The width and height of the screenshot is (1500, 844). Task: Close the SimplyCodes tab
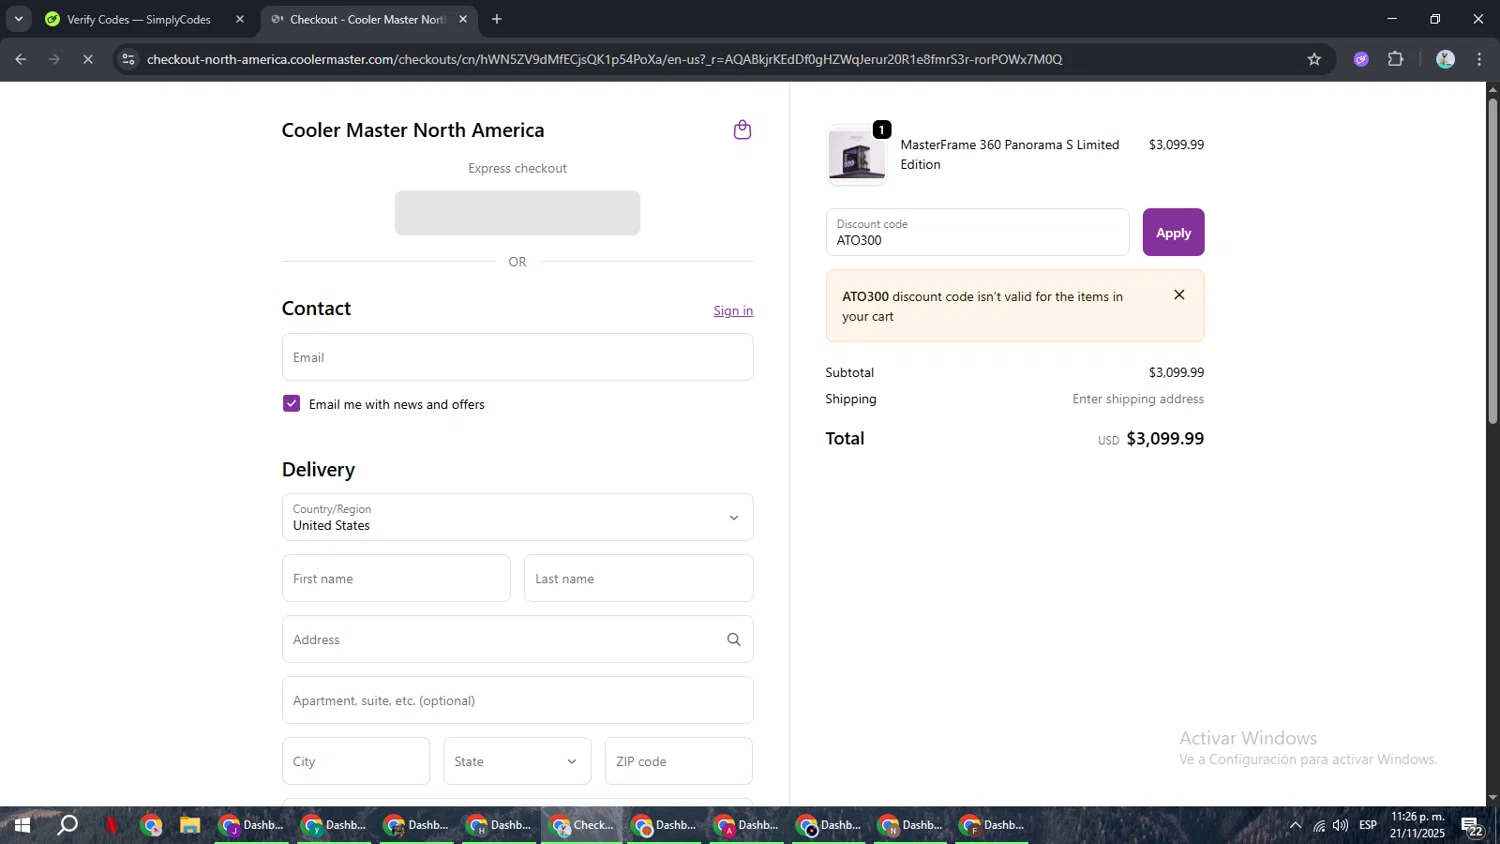coord(240,19)
